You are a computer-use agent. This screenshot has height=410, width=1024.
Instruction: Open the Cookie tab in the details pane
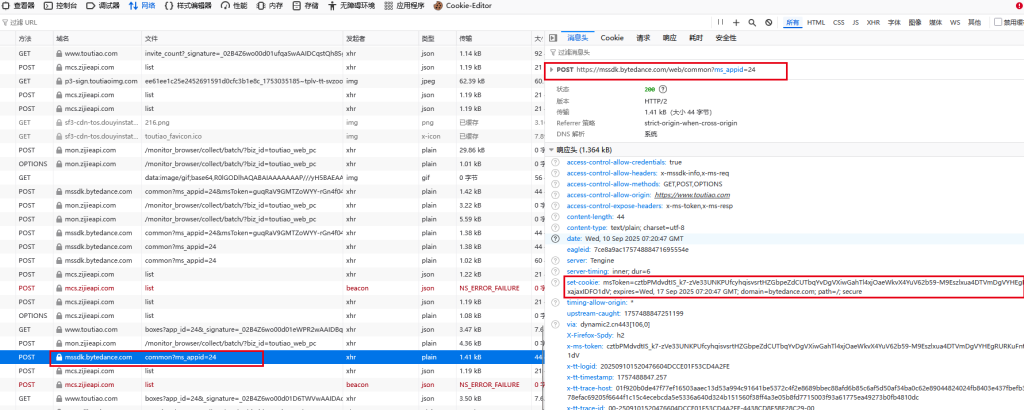pos(612,37)
